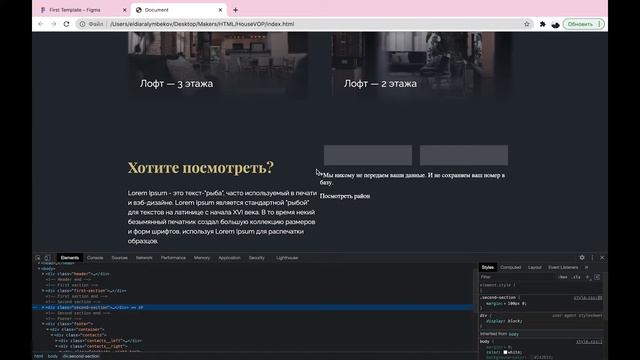
Task: Go back in browser history
Action: [x=40, y=24]
